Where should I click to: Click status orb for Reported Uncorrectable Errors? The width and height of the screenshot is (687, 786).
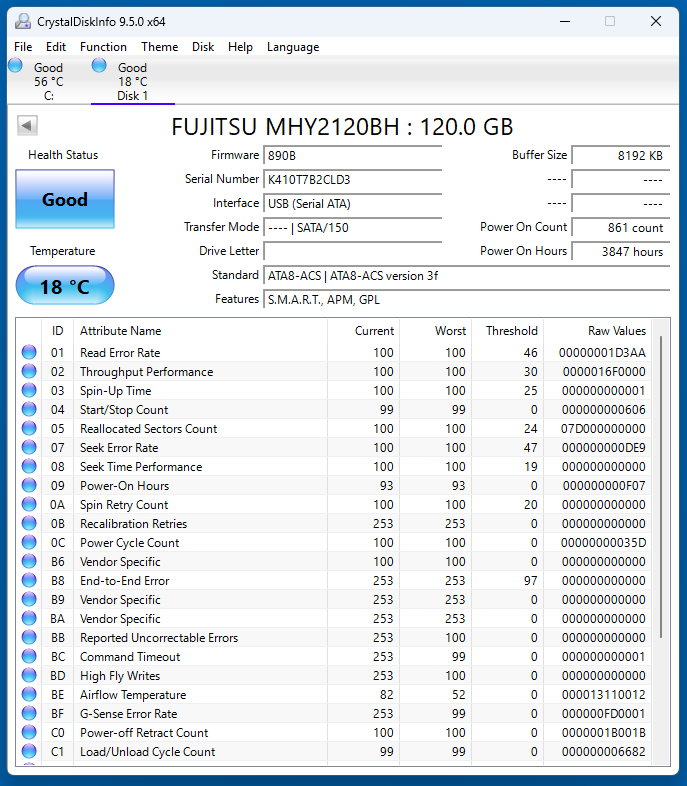pyautogui.click(x=29, y=637)
